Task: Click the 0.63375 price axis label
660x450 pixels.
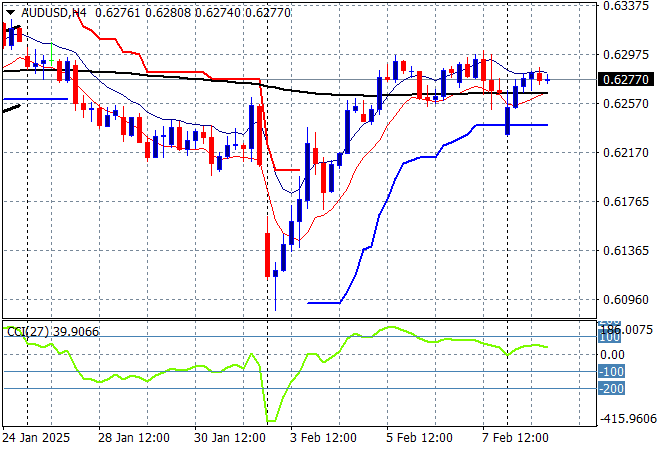Action: coord(626,6)
